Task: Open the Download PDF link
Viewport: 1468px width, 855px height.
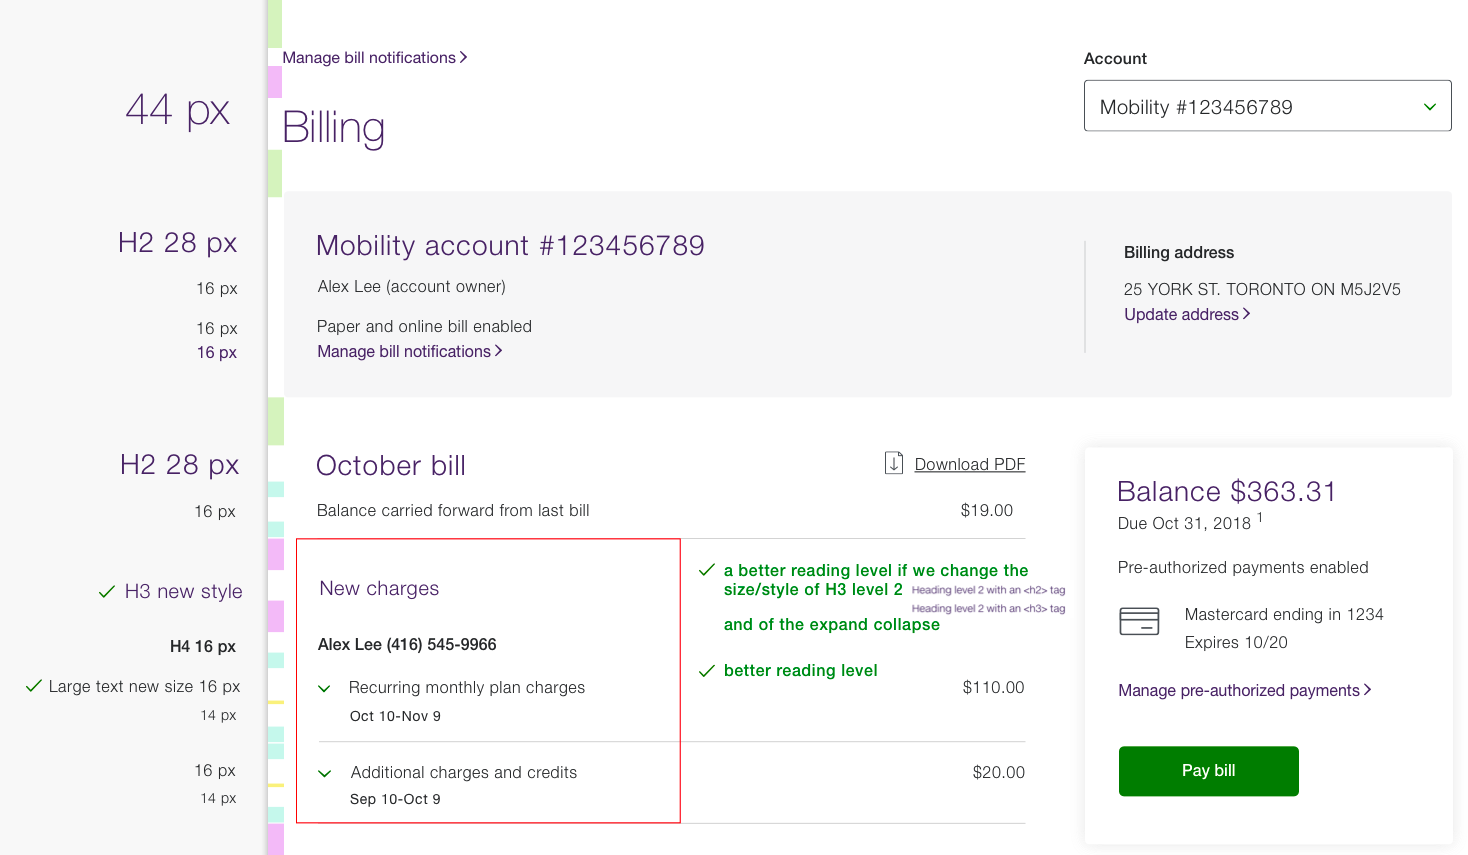Action: coord(969,464)
